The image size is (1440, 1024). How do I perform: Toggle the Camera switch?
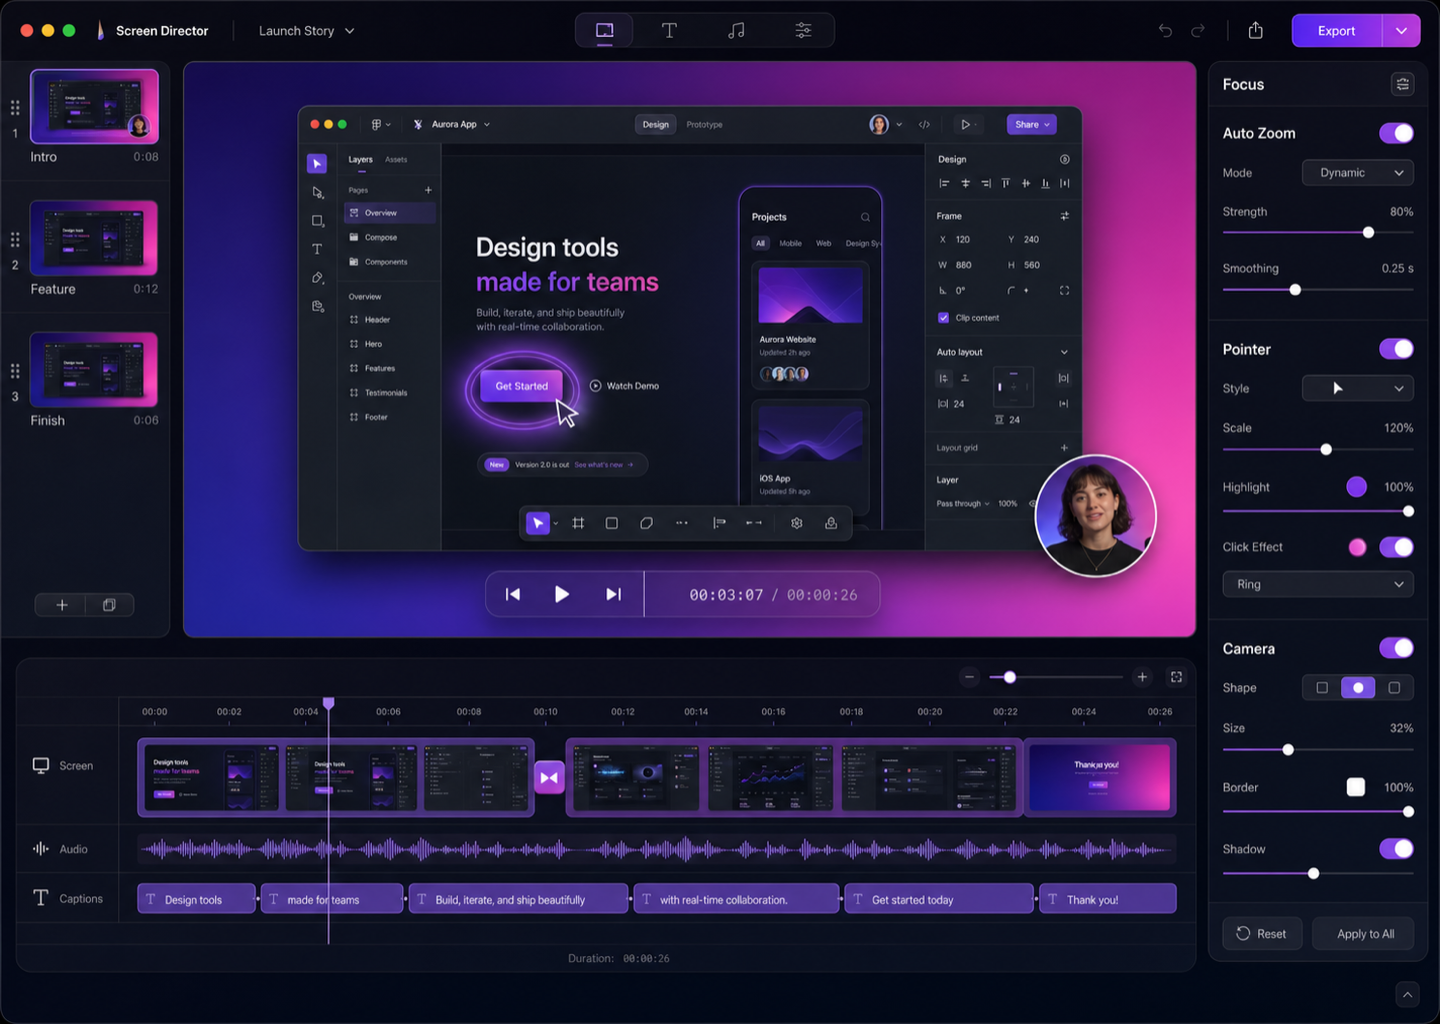[1396, 648]
